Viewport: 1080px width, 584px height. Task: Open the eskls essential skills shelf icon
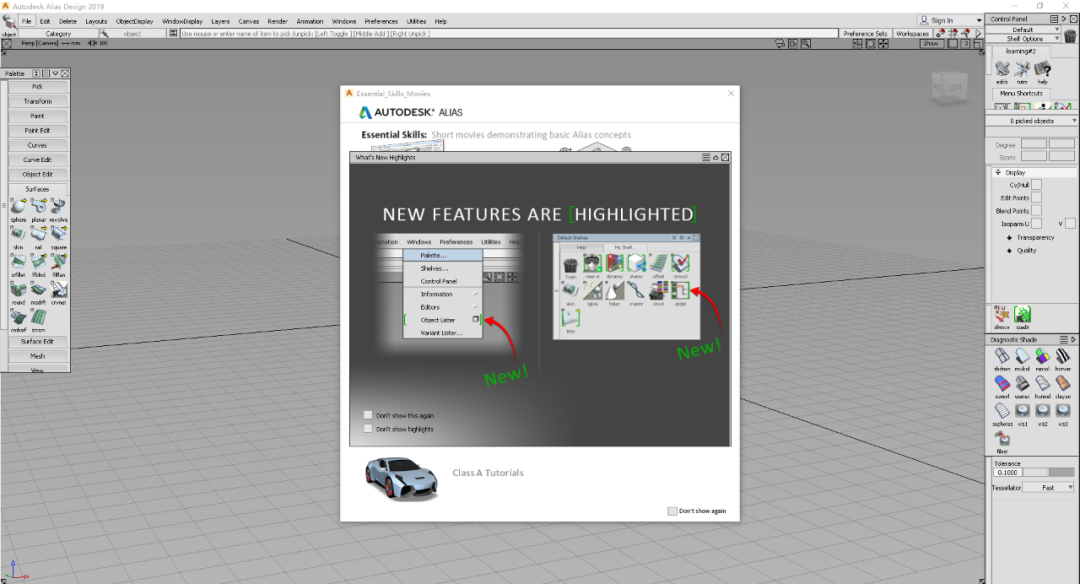tap(1002, 69)
